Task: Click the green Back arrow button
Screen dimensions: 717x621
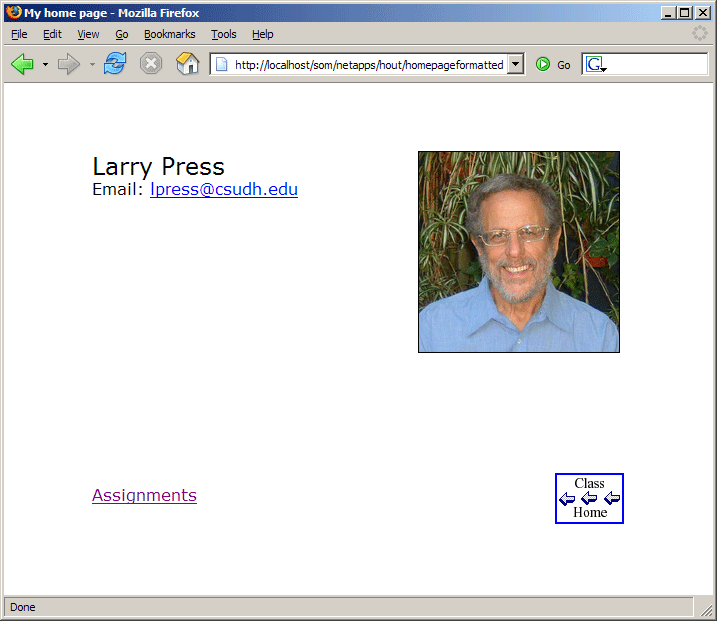Action: pyautogui.click(x=22, y=64)
